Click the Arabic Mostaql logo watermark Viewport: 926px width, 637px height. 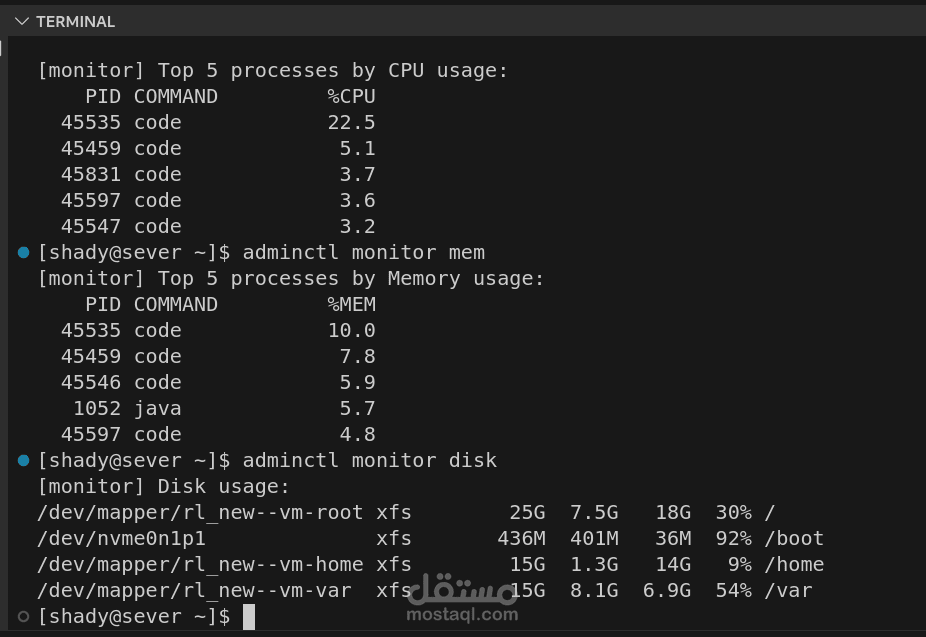coord(462,589)
